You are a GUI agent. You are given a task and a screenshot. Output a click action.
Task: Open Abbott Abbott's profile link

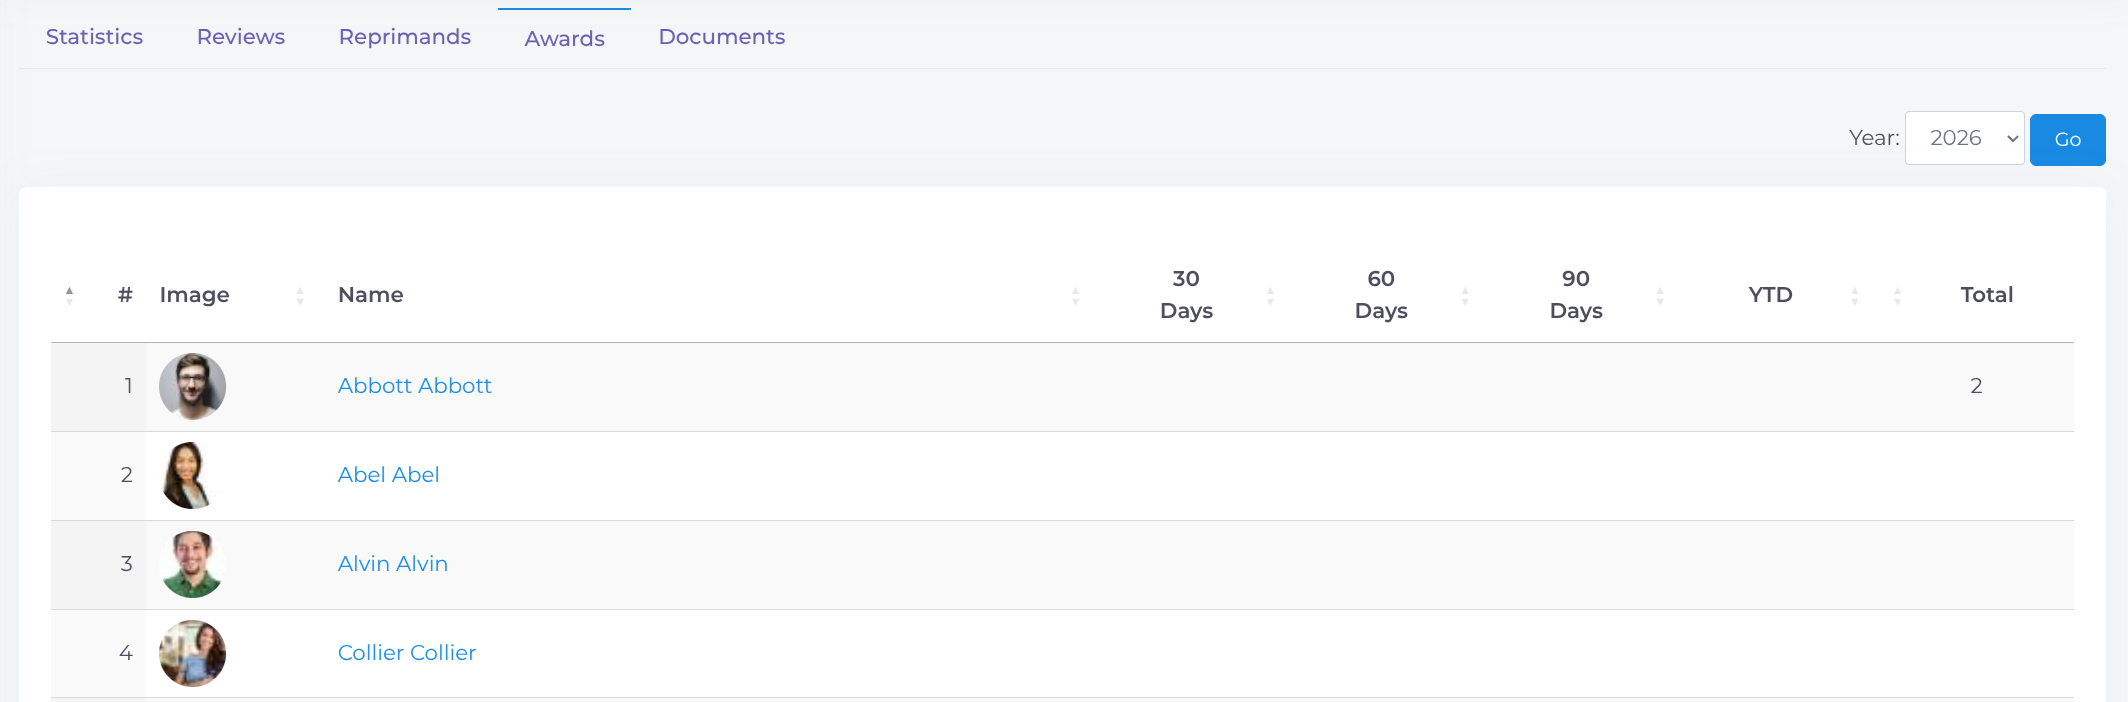tap(415, 386)
